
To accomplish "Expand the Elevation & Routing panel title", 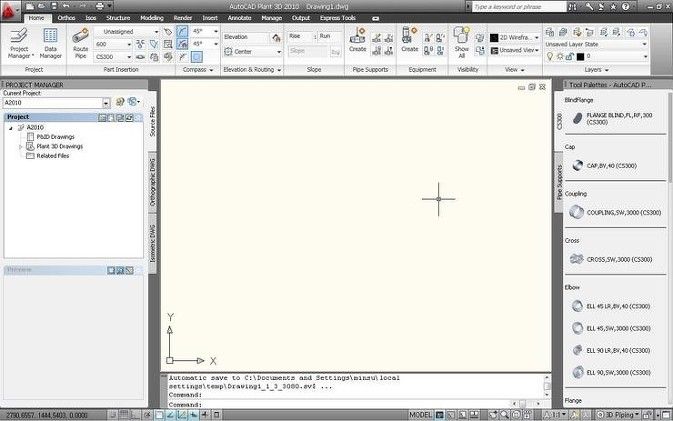I will point(252,70).
